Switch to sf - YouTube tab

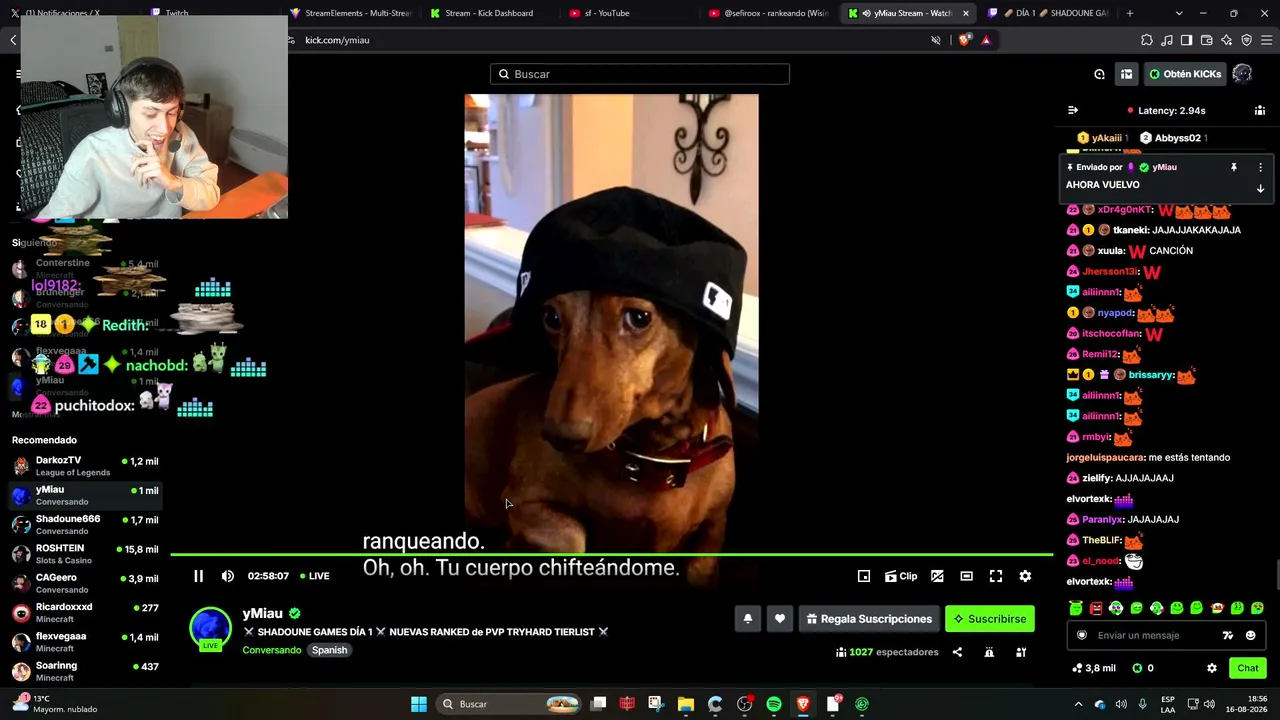pyautogui.click(x=627, y=13)
